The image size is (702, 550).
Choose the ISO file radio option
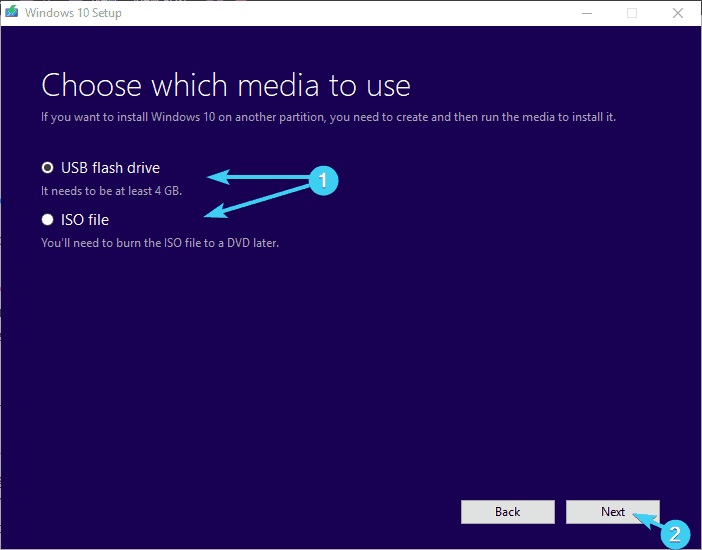tap(47, 220)
